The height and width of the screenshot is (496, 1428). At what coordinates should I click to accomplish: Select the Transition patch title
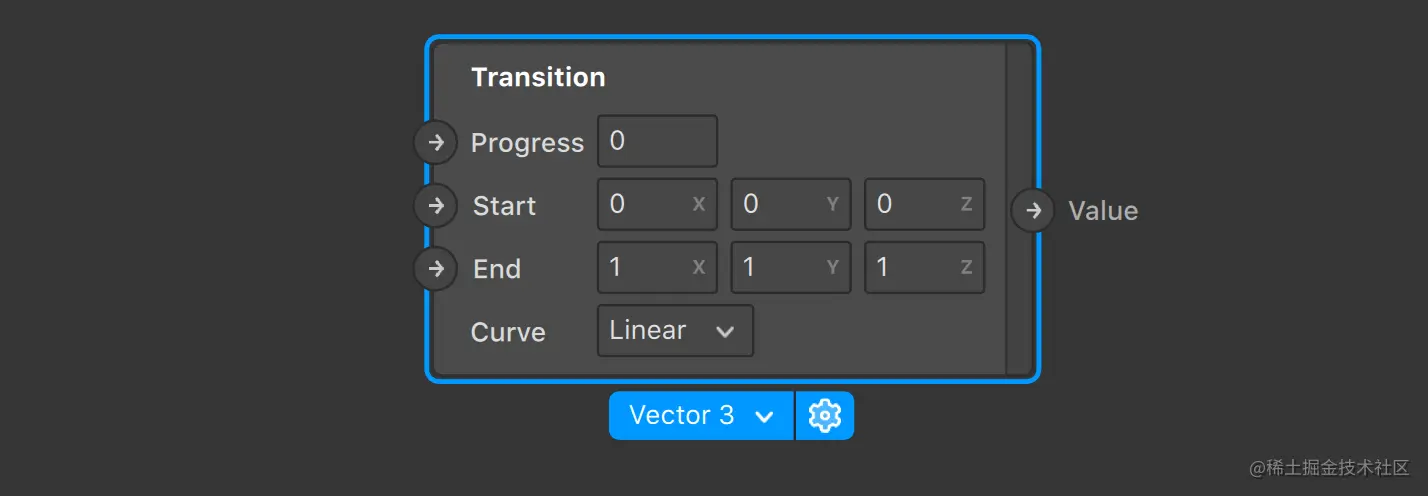tap(538, 77)
